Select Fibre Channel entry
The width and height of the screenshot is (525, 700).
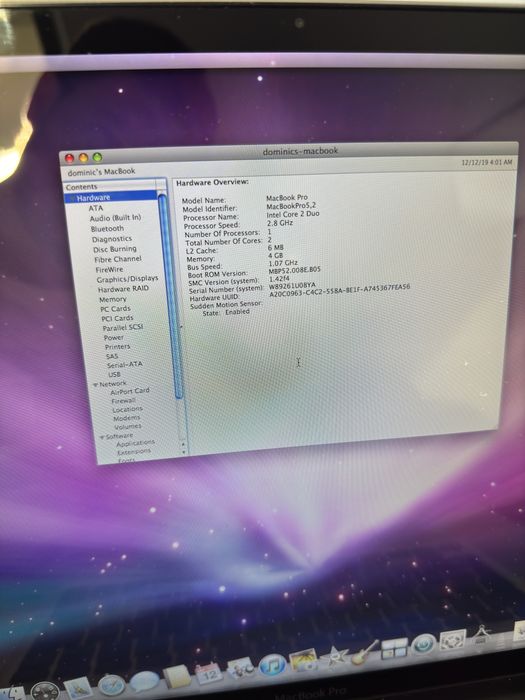pos(118,259)
